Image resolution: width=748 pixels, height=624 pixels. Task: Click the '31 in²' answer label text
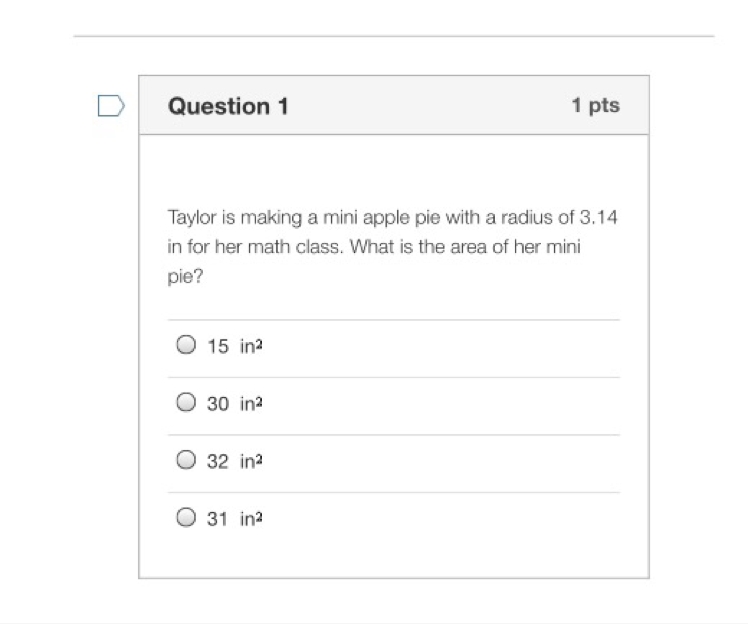click(235, 519)
